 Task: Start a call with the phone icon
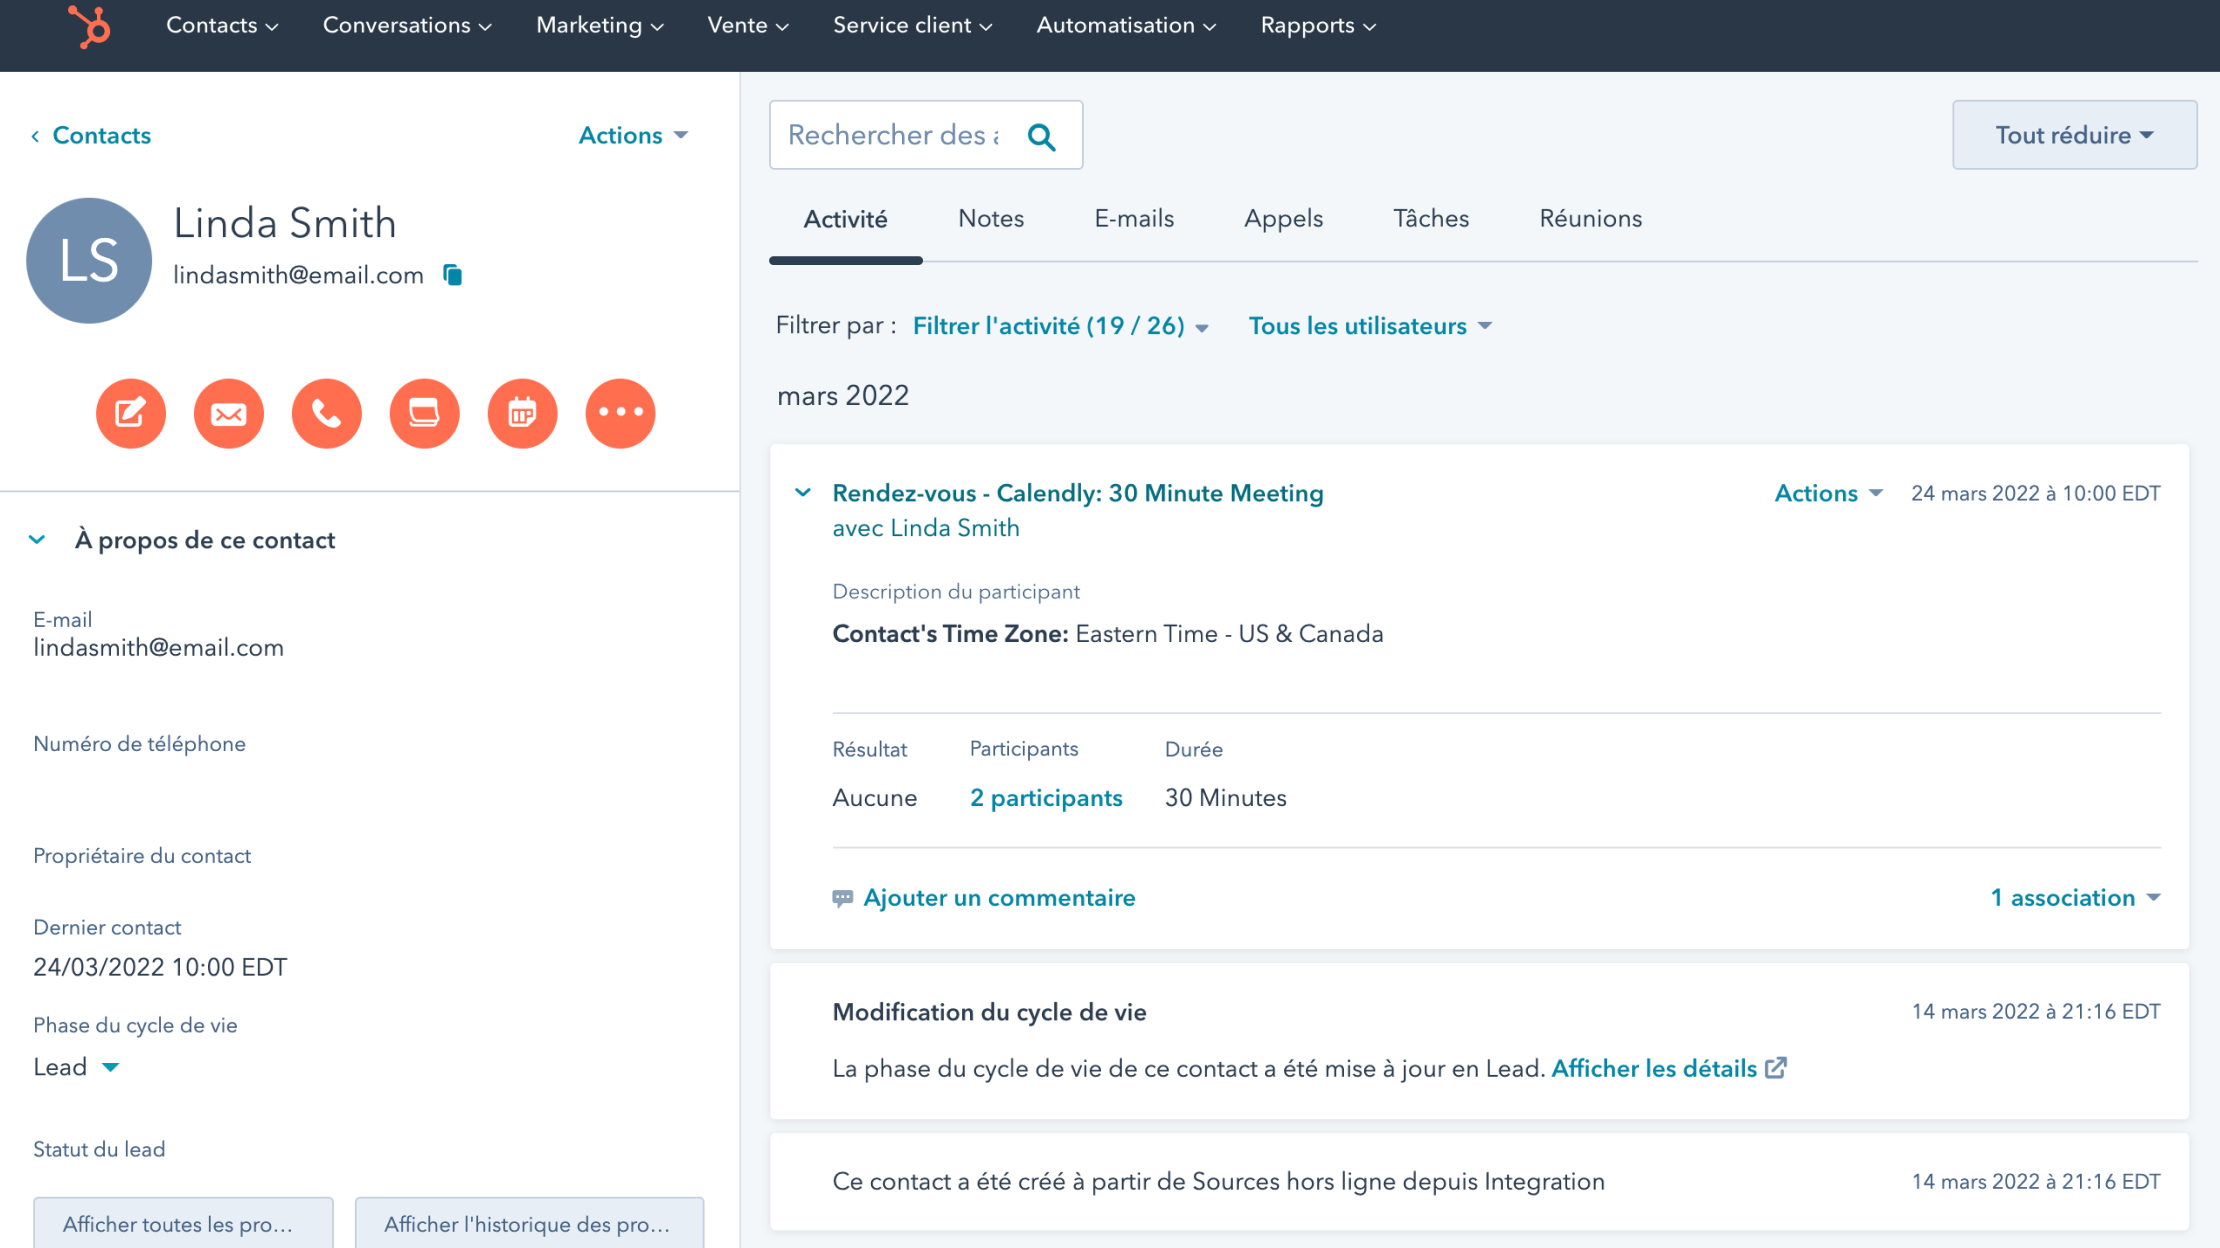(327, 413)
